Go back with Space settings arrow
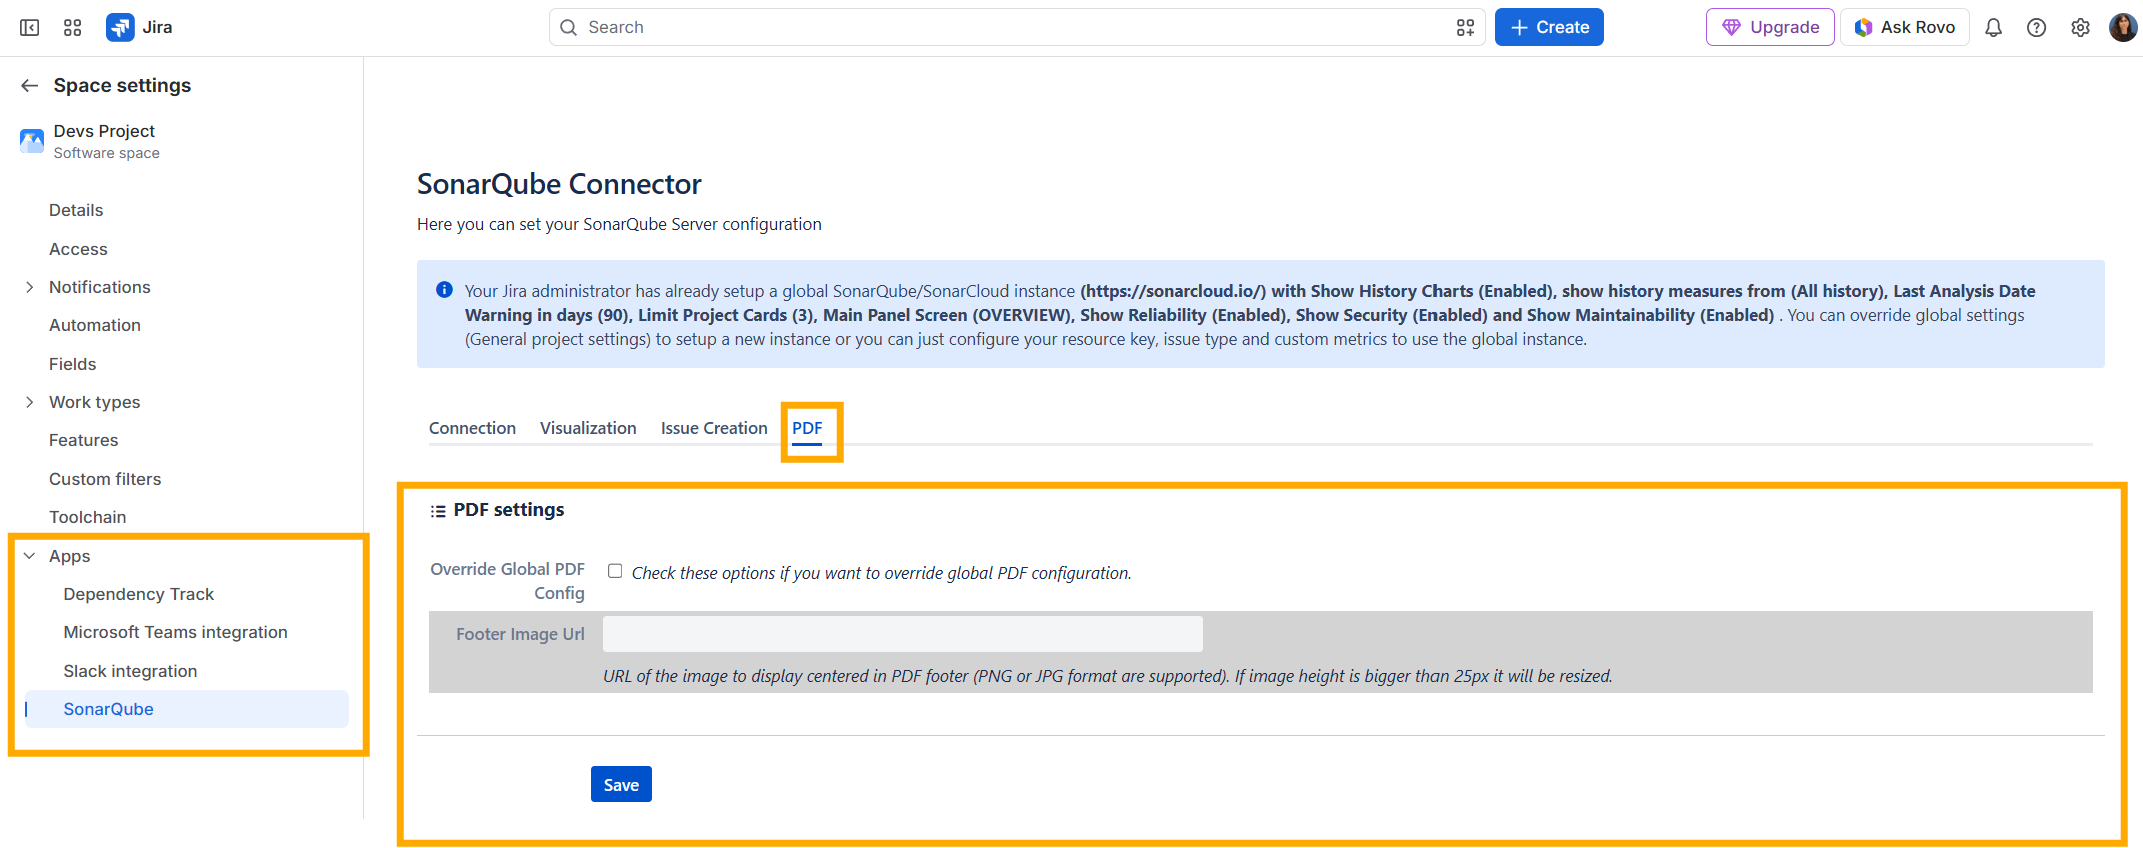Image resolution: width=2143 pixels, height=848 pixels. pos(30,86)
